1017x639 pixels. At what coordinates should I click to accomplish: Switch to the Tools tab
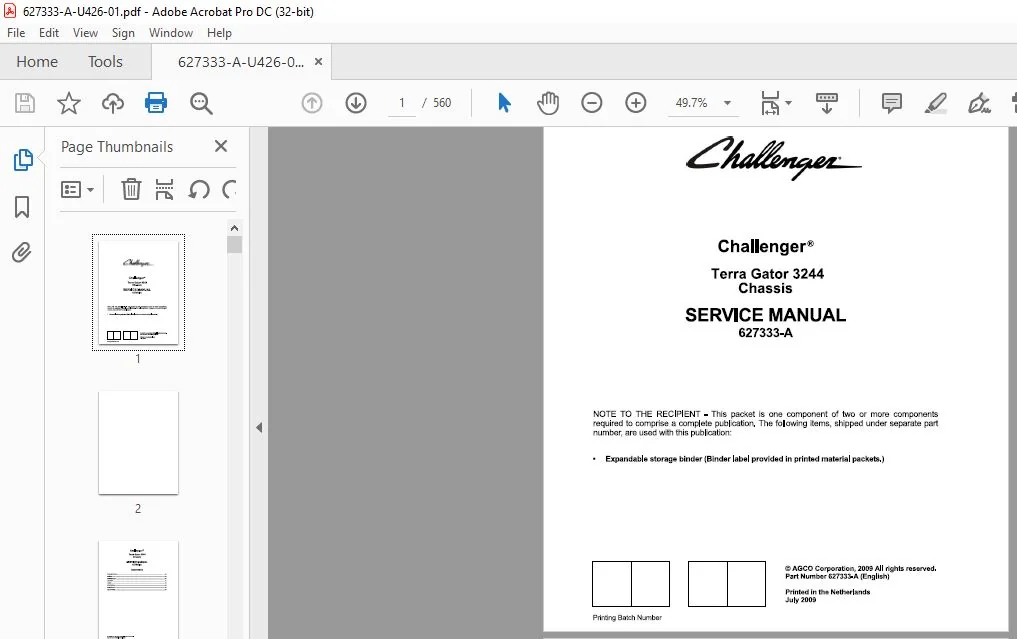coord(105,62)
